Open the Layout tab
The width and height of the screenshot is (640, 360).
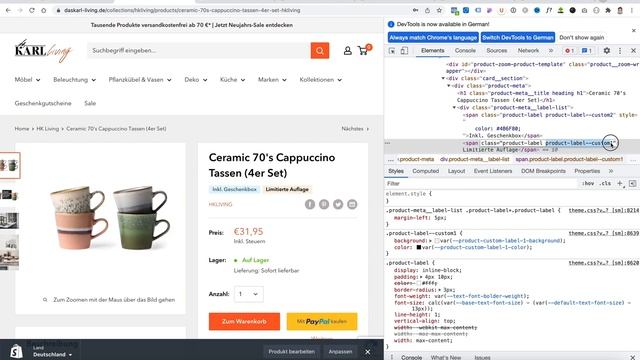456,171
